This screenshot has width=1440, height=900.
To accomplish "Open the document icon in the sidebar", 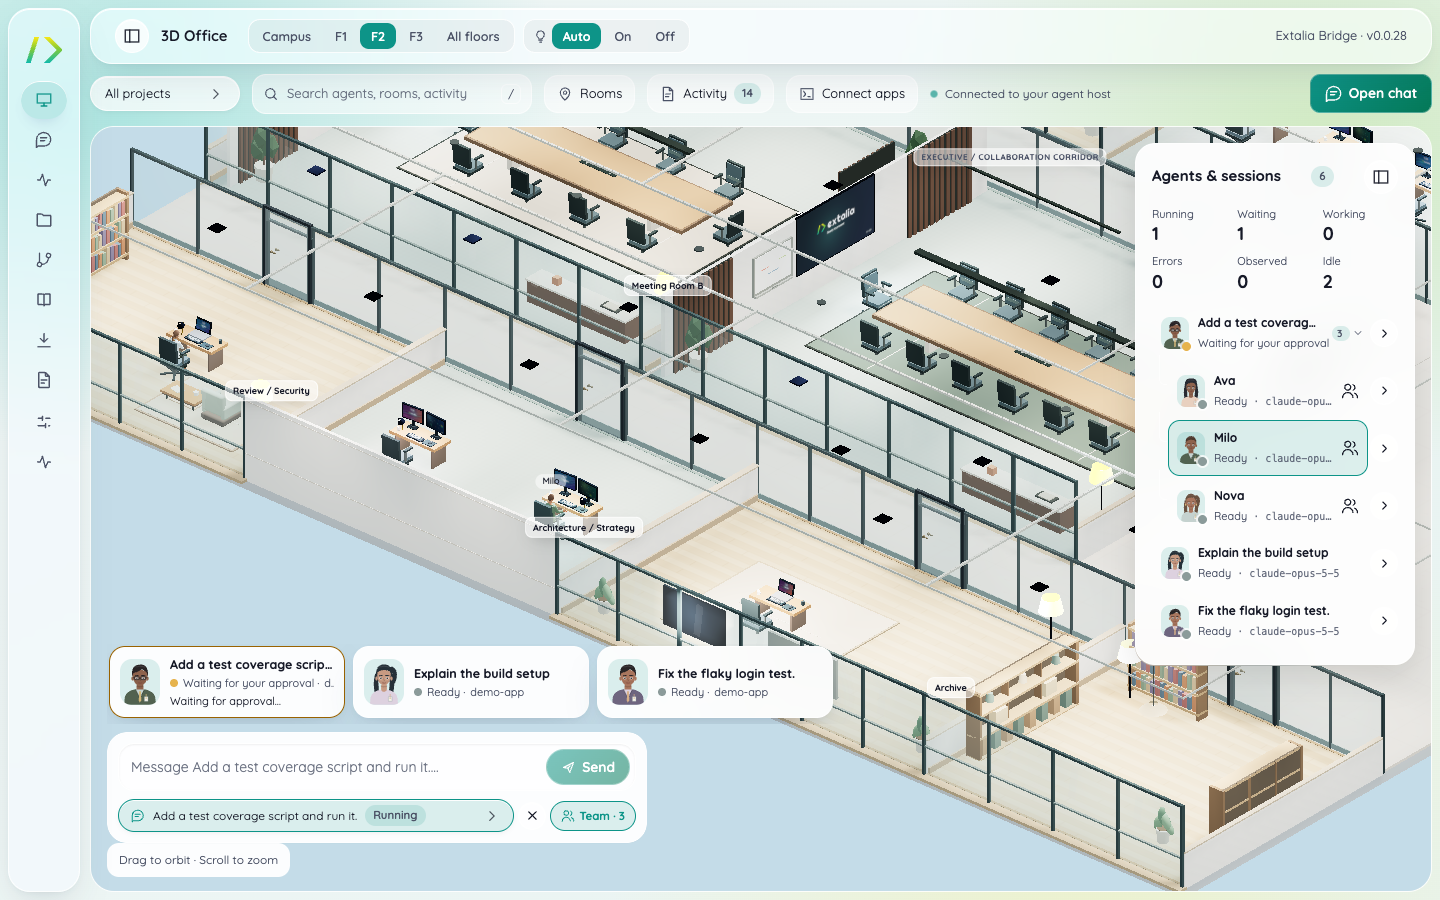I will pyautogui.click(x=44, y=380).
